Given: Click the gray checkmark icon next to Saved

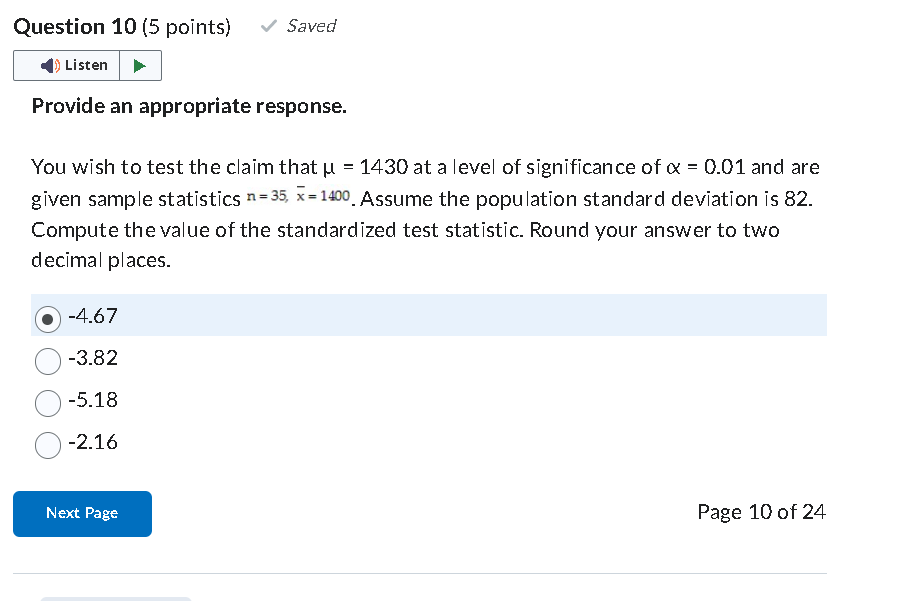Looking at the screenshot, I should [266, 26].
